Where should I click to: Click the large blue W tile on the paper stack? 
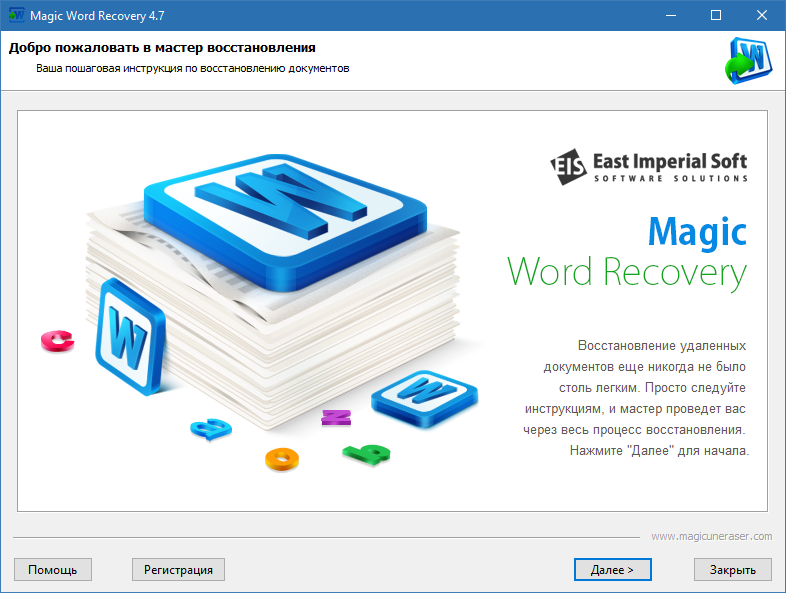pyautogui.click(x=286, y=221)
